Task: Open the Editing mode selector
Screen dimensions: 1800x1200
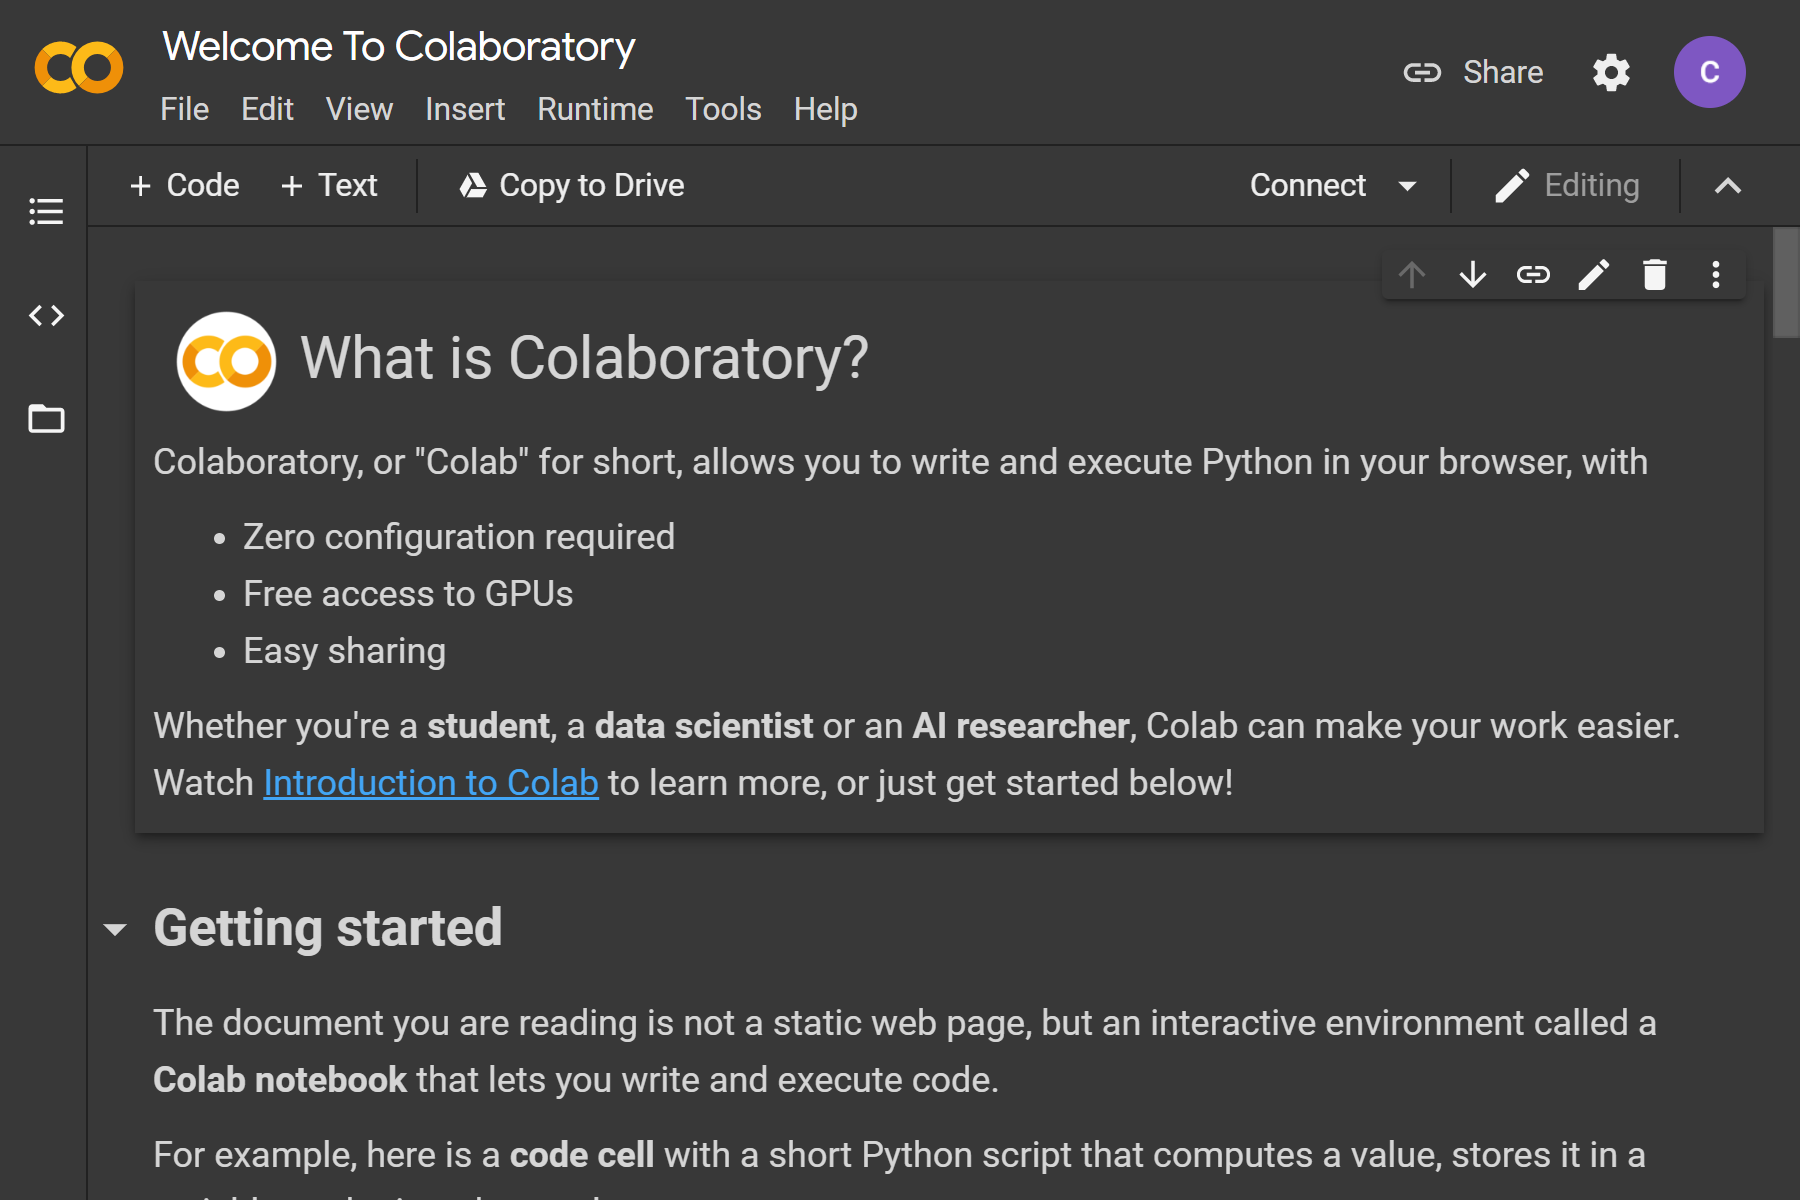Action: point(1567,186)
